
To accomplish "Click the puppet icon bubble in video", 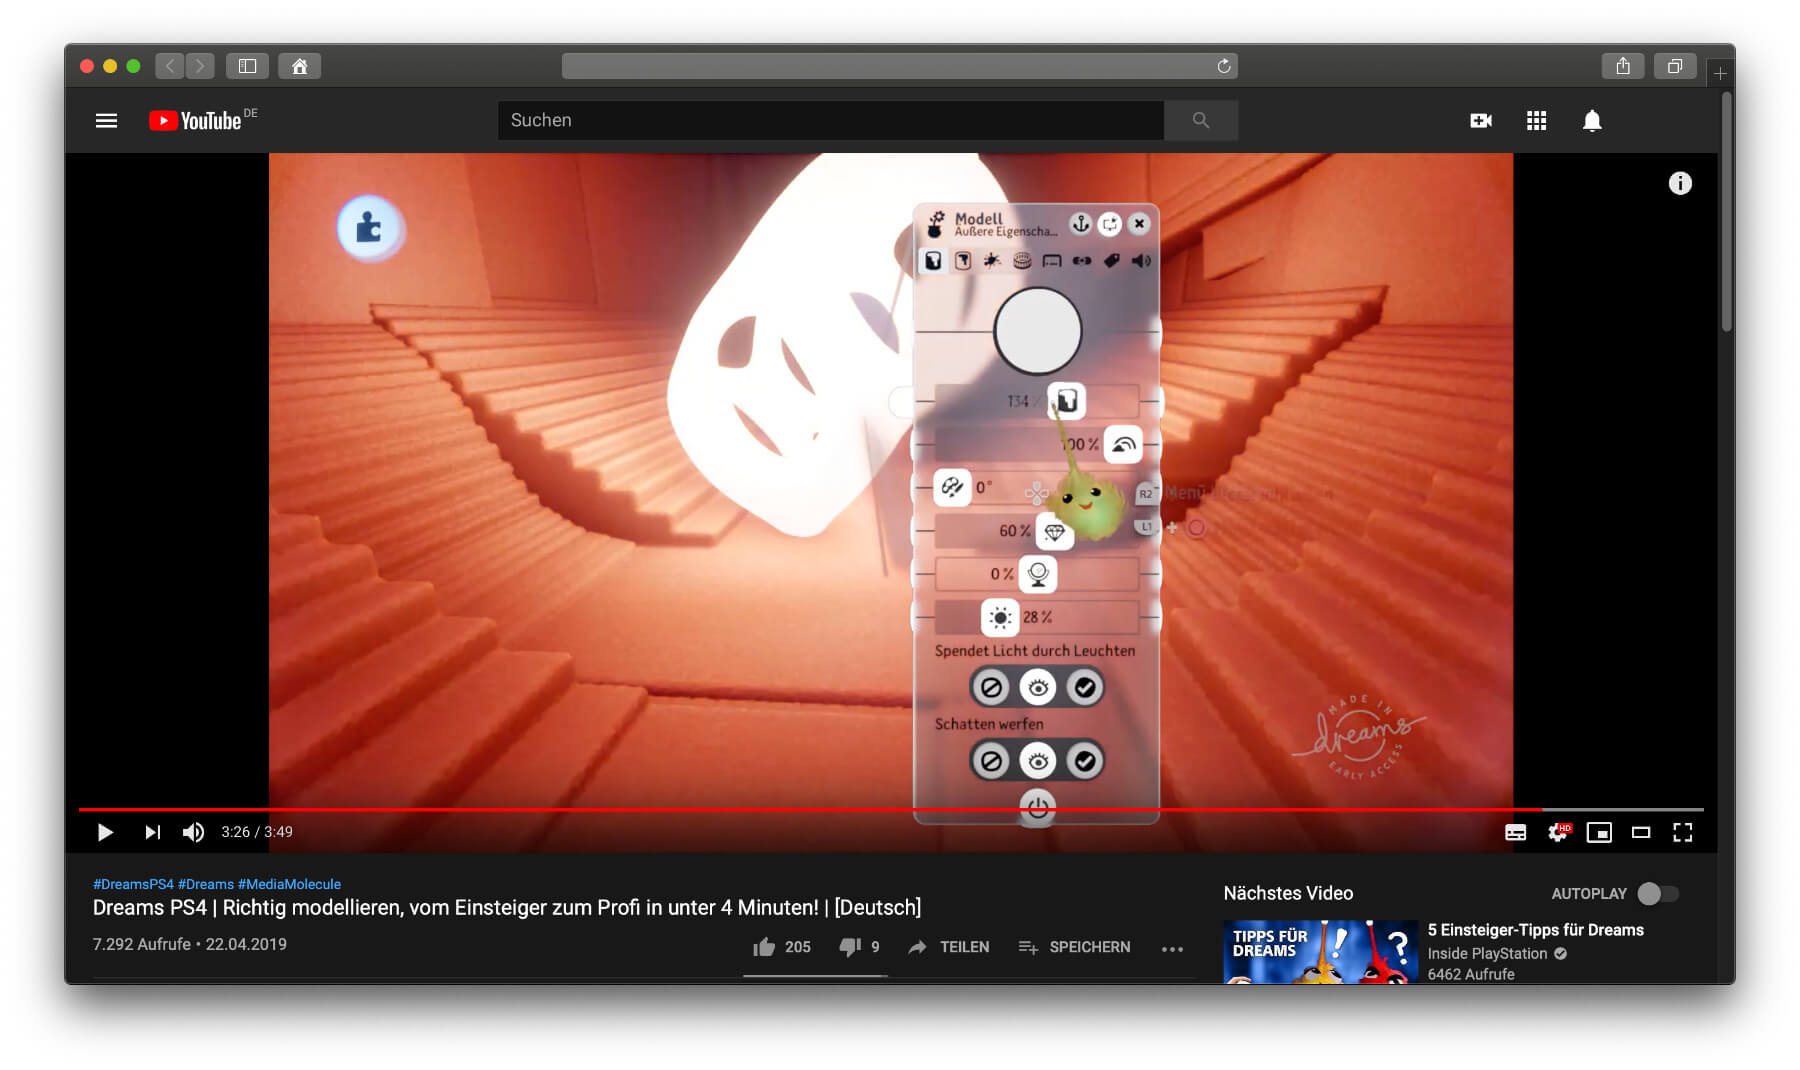I will tap(370, 228).
